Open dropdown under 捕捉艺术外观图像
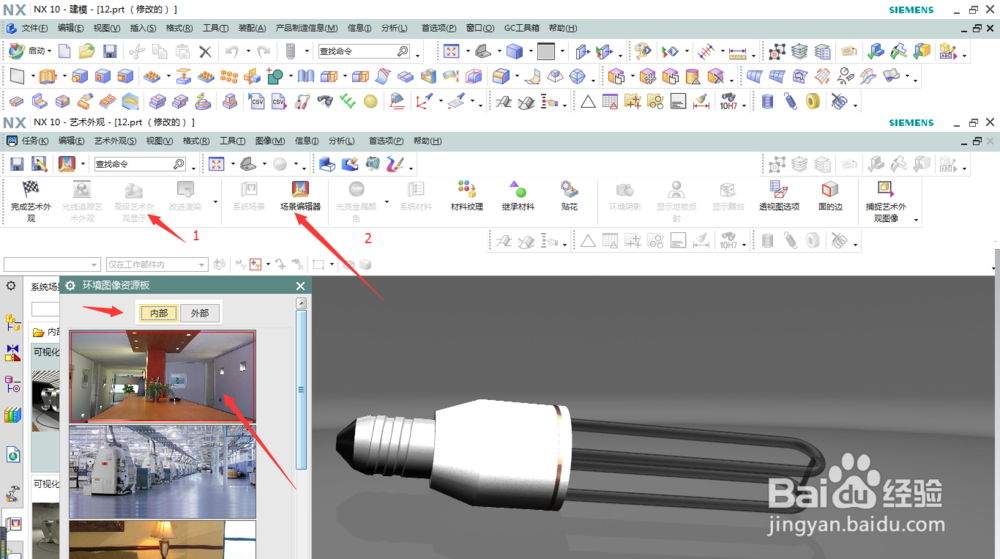Screen dimensions: 1000x559 point(916,220)
